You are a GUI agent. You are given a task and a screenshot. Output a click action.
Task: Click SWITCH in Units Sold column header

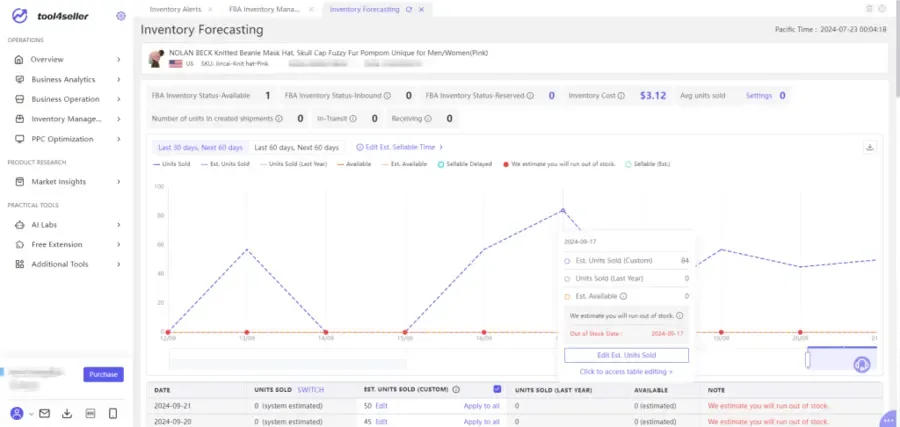(x=311, y=390)
